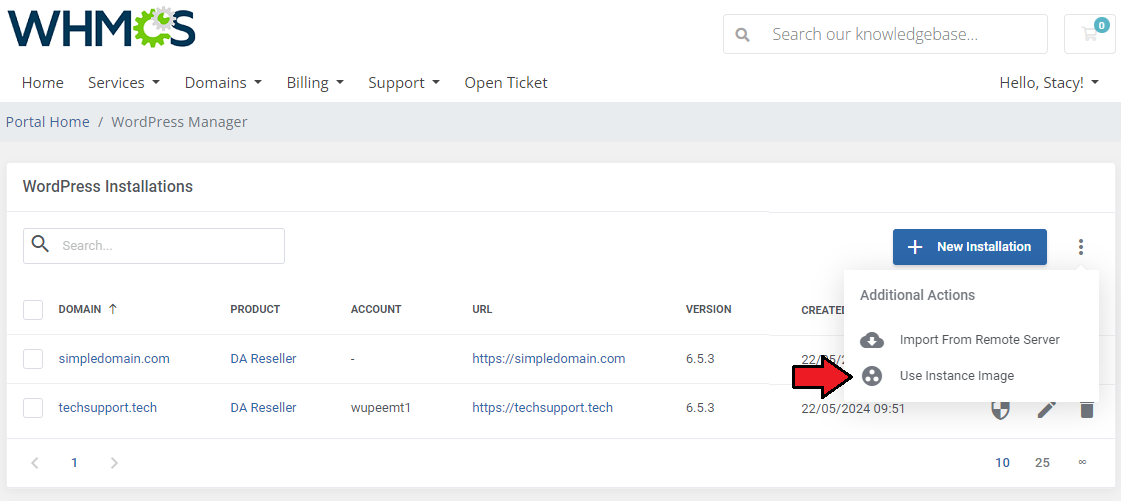
Task: Open DA Reseller product for simpledomain.com
Action: 263,359
